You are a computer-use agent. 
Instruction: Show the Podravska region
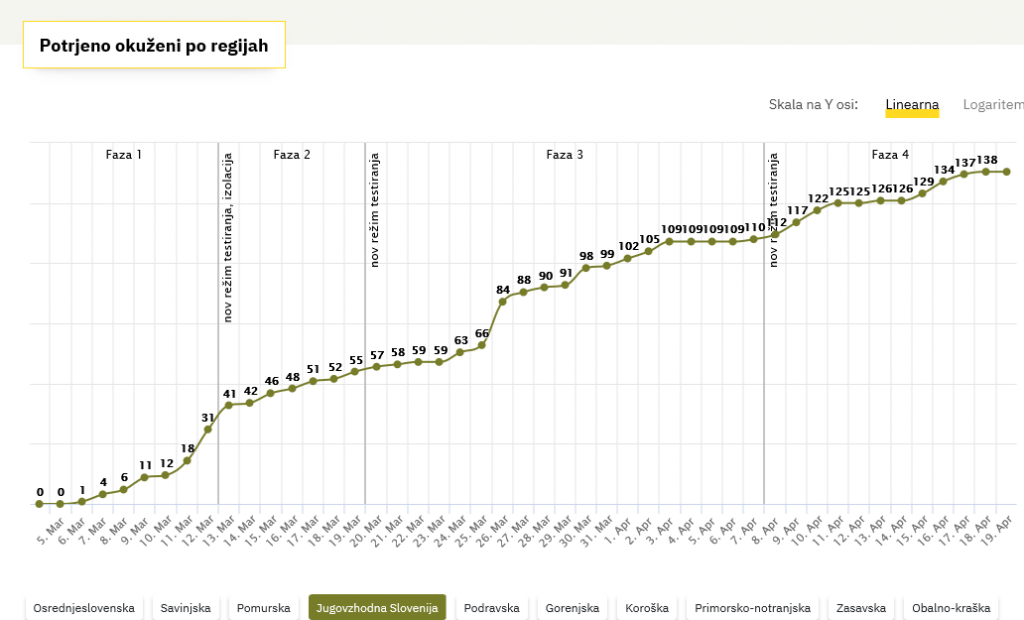pyautogui.click(x=491, y=608)
